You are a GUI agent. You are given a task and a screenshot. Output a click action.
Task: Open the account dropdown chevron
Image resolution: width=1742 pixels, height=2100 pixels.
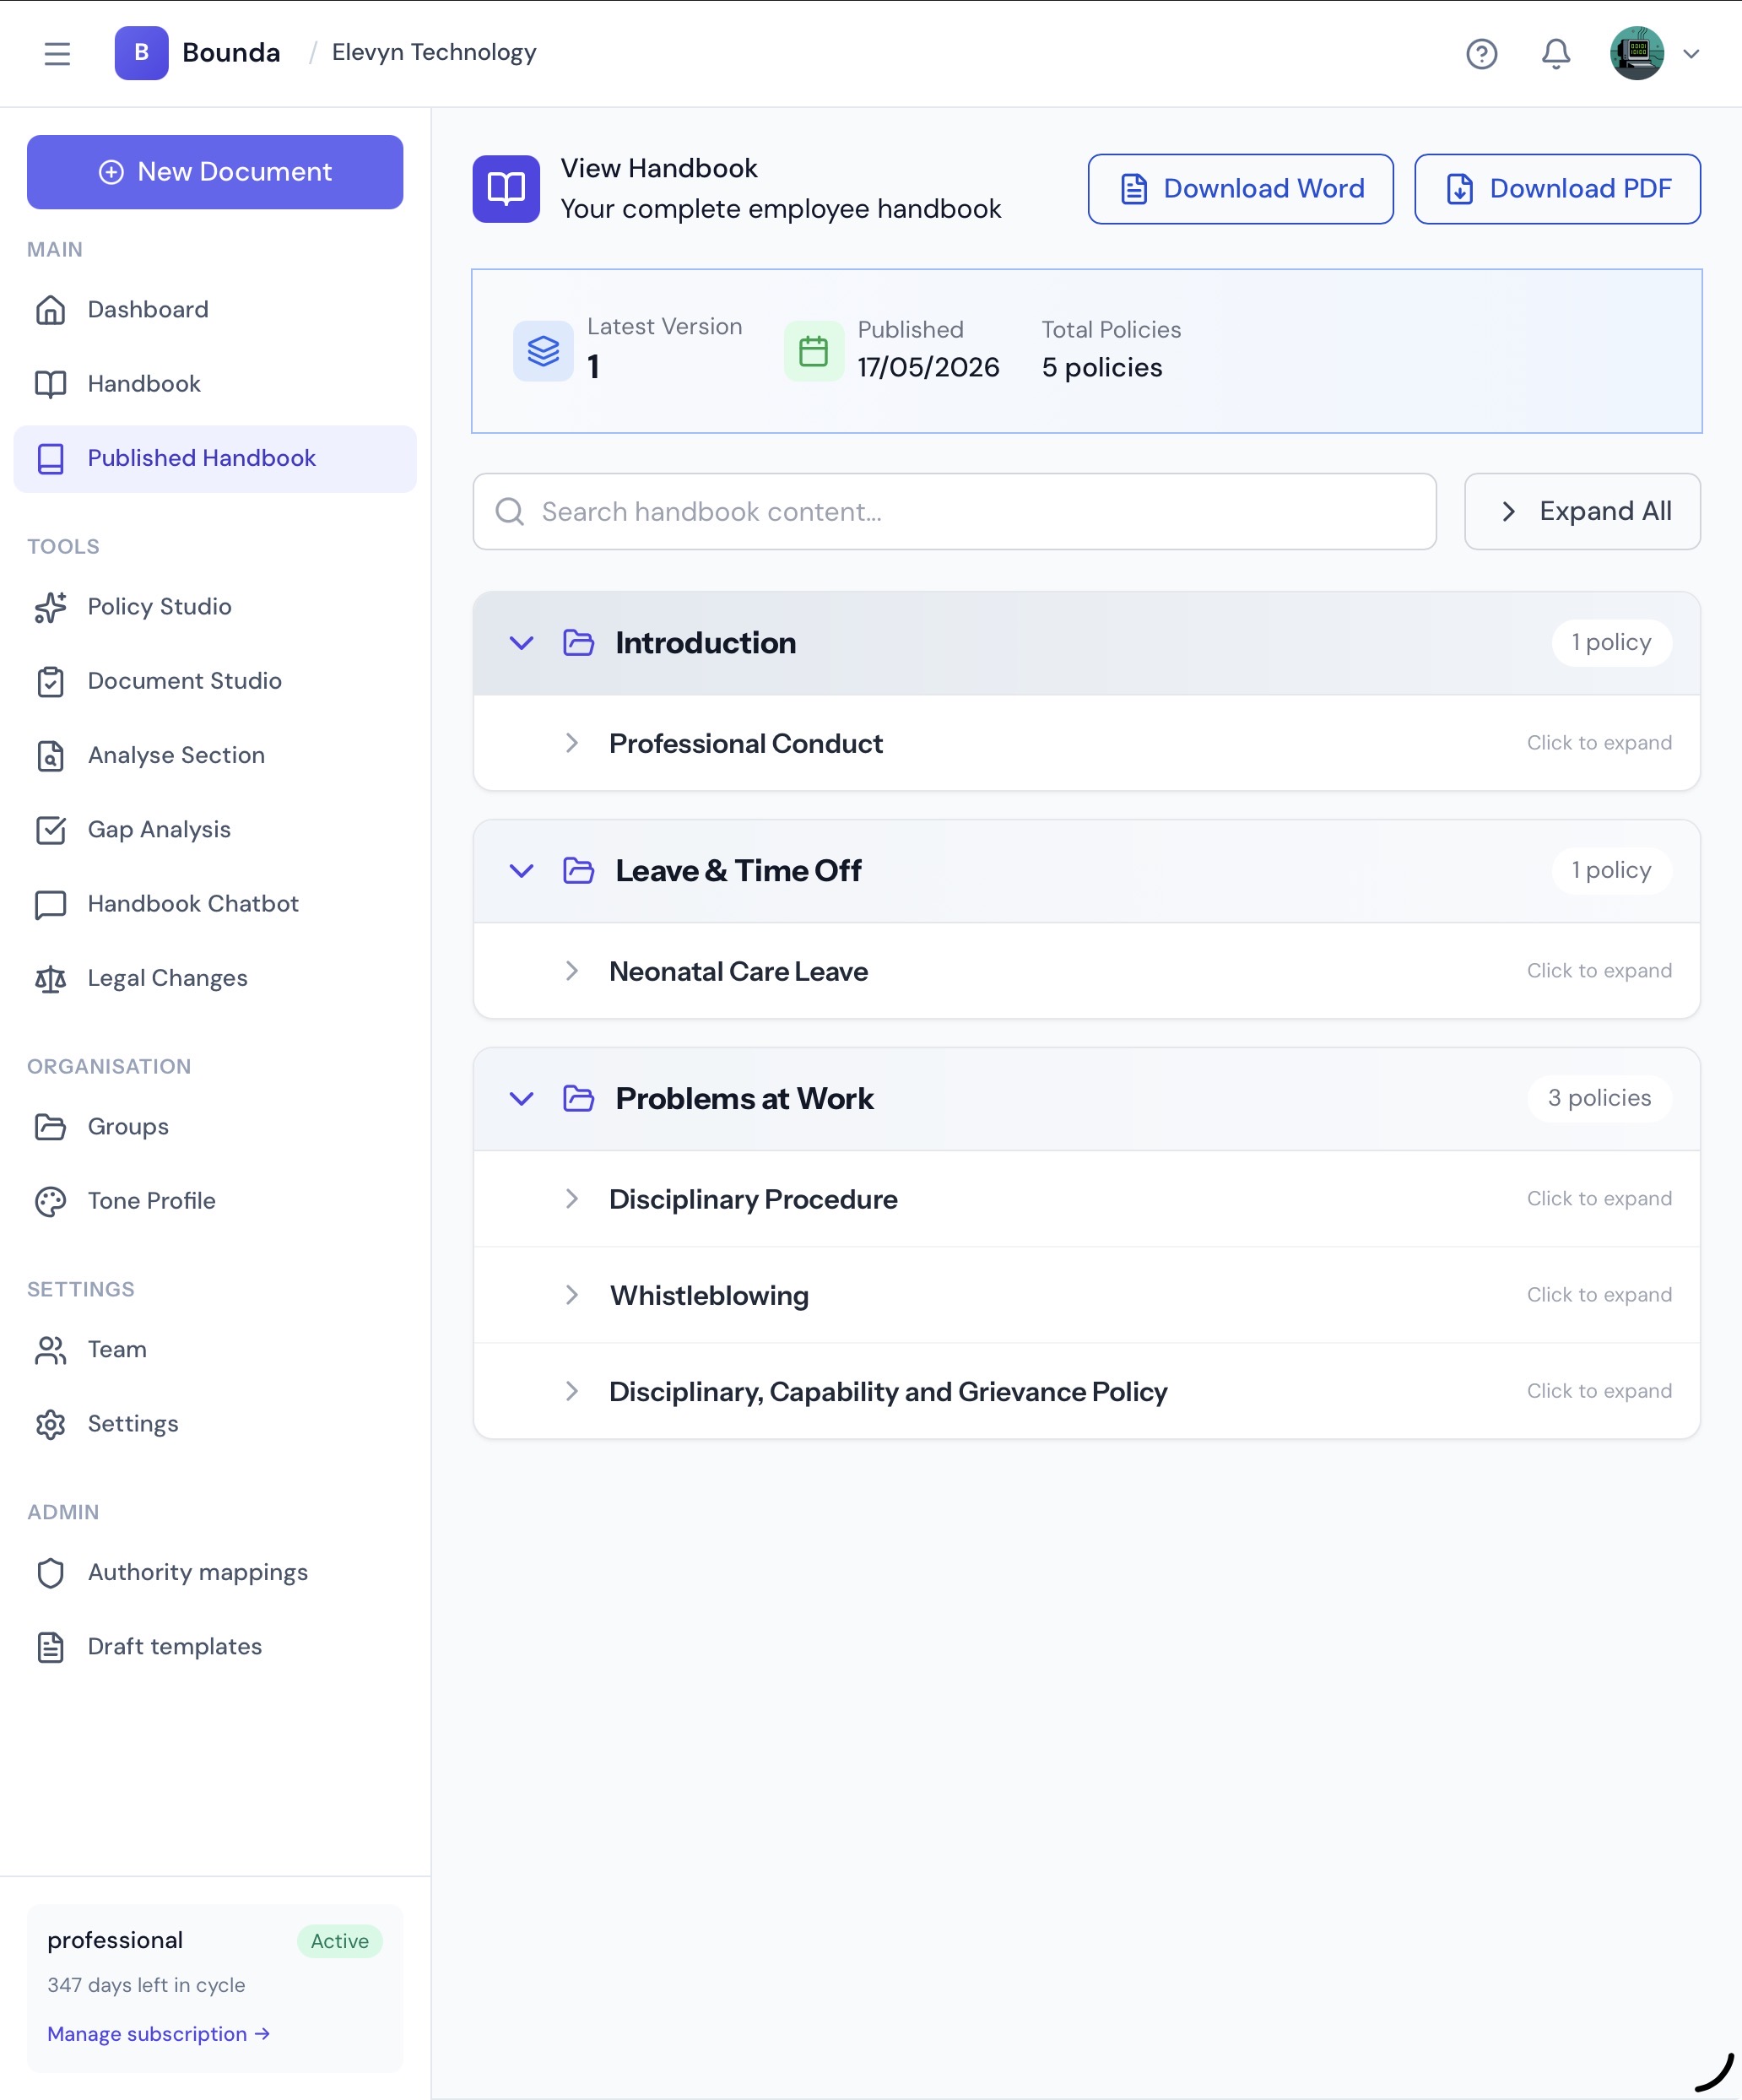pyautogui.click(x=1691, y=54)
